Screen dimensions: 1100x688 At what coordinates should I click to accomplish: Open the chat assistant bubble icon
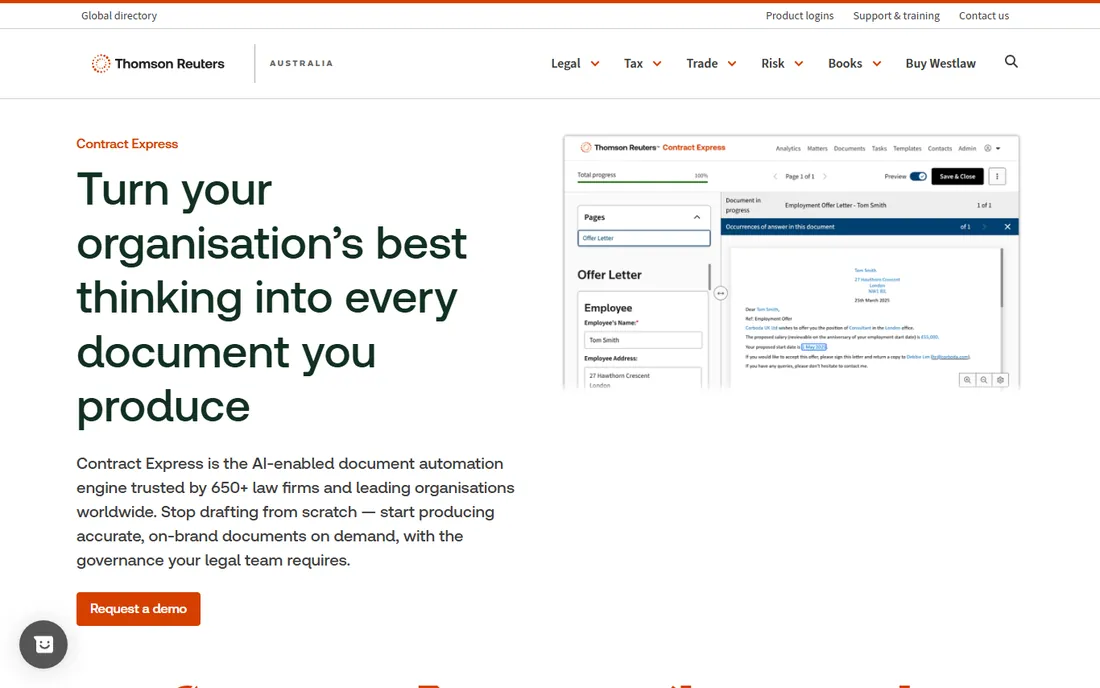click(43, 645)
